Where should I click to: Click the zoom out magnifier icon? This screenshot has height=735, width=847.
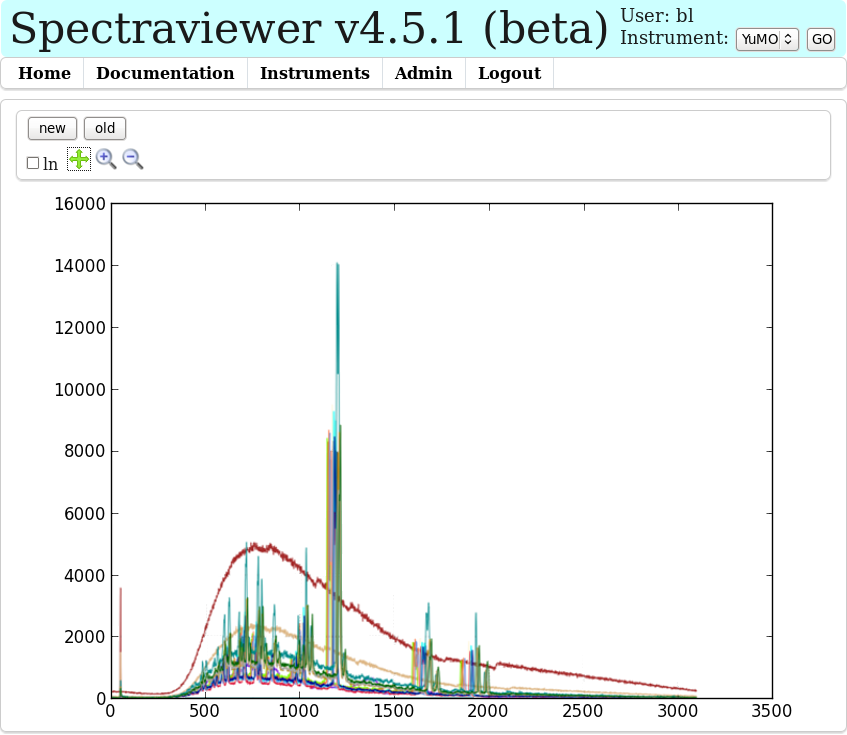[x=133, y=159]
